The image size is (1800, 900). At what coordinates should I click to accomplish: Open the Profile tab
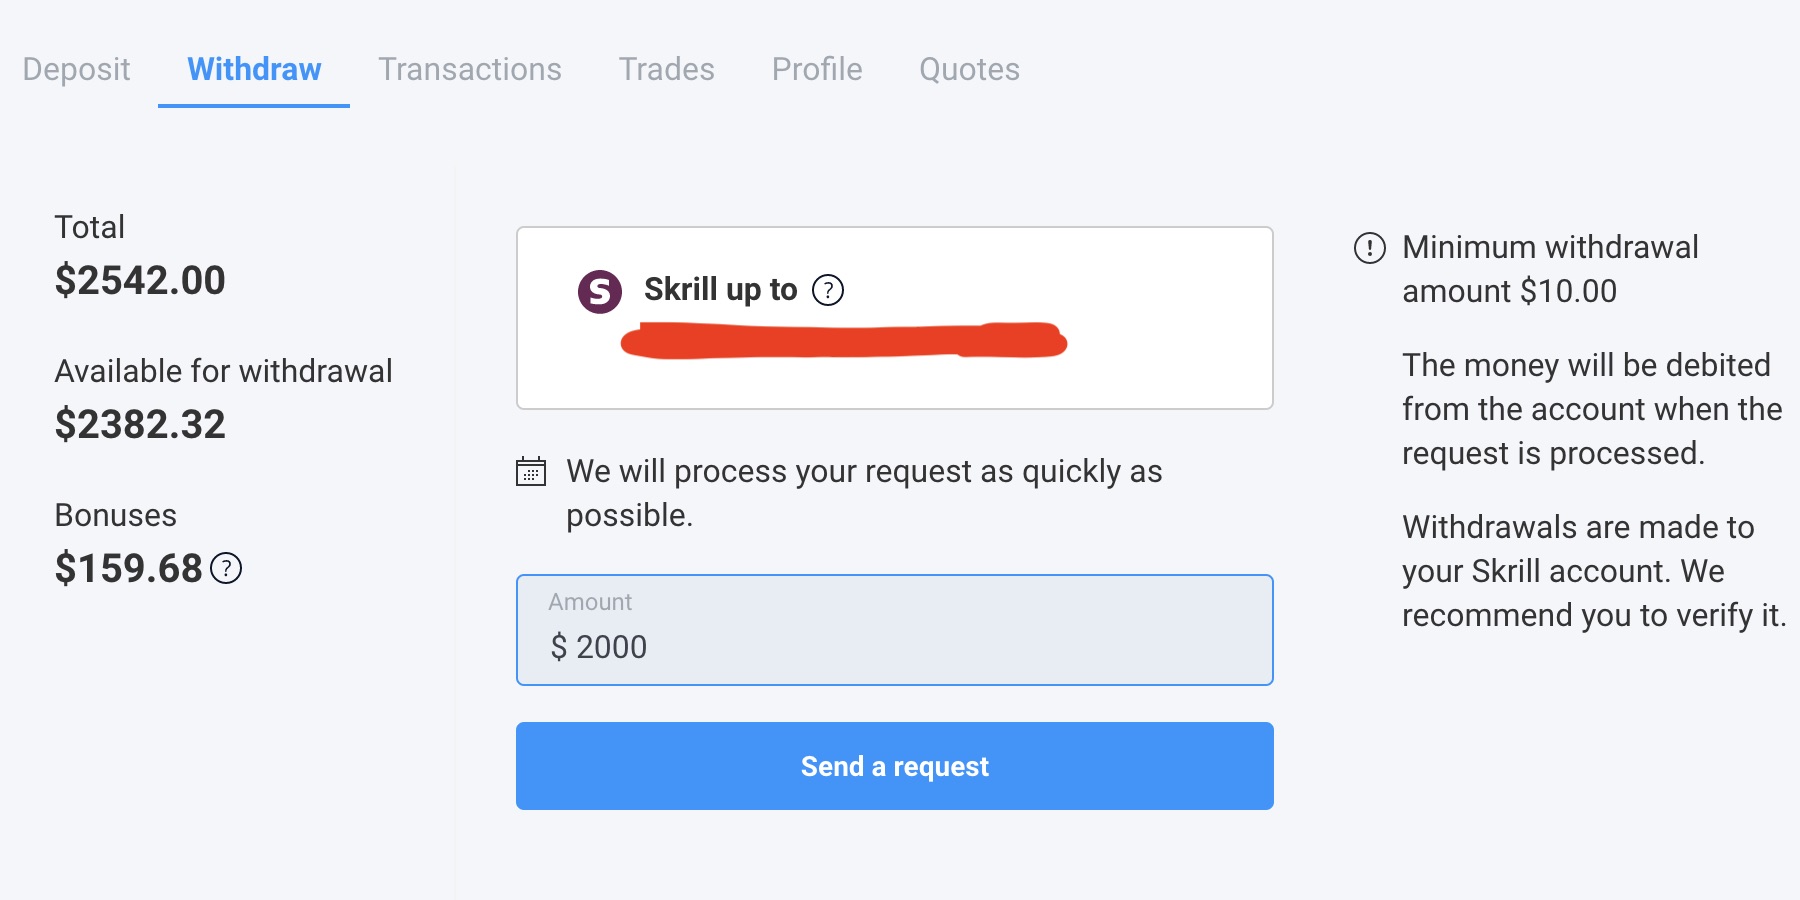(817, 69)
